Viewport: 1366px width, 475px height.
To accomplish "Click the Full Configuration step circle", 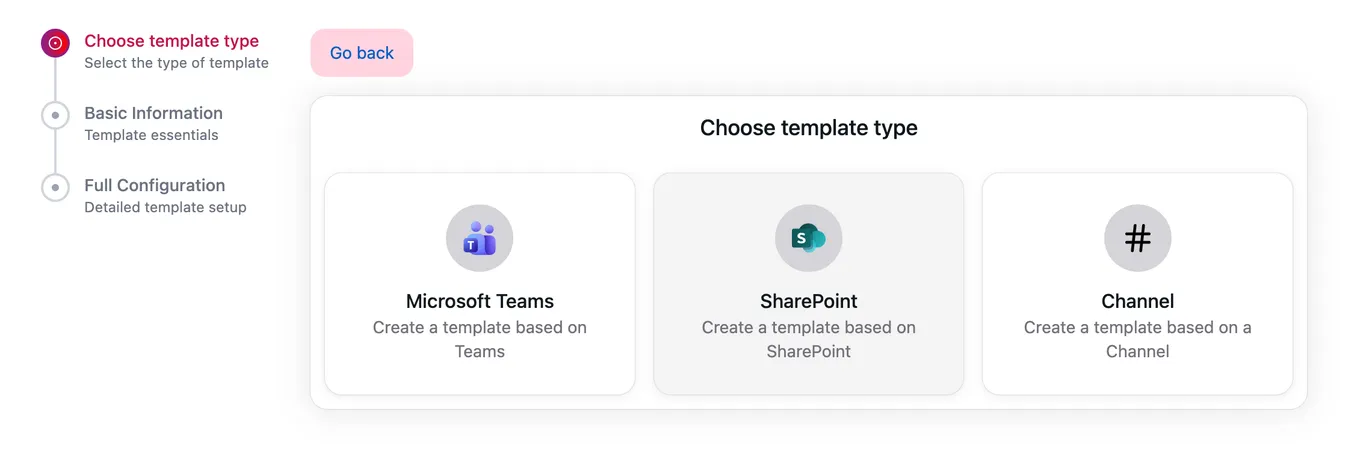I will click(x=55, y=187).
